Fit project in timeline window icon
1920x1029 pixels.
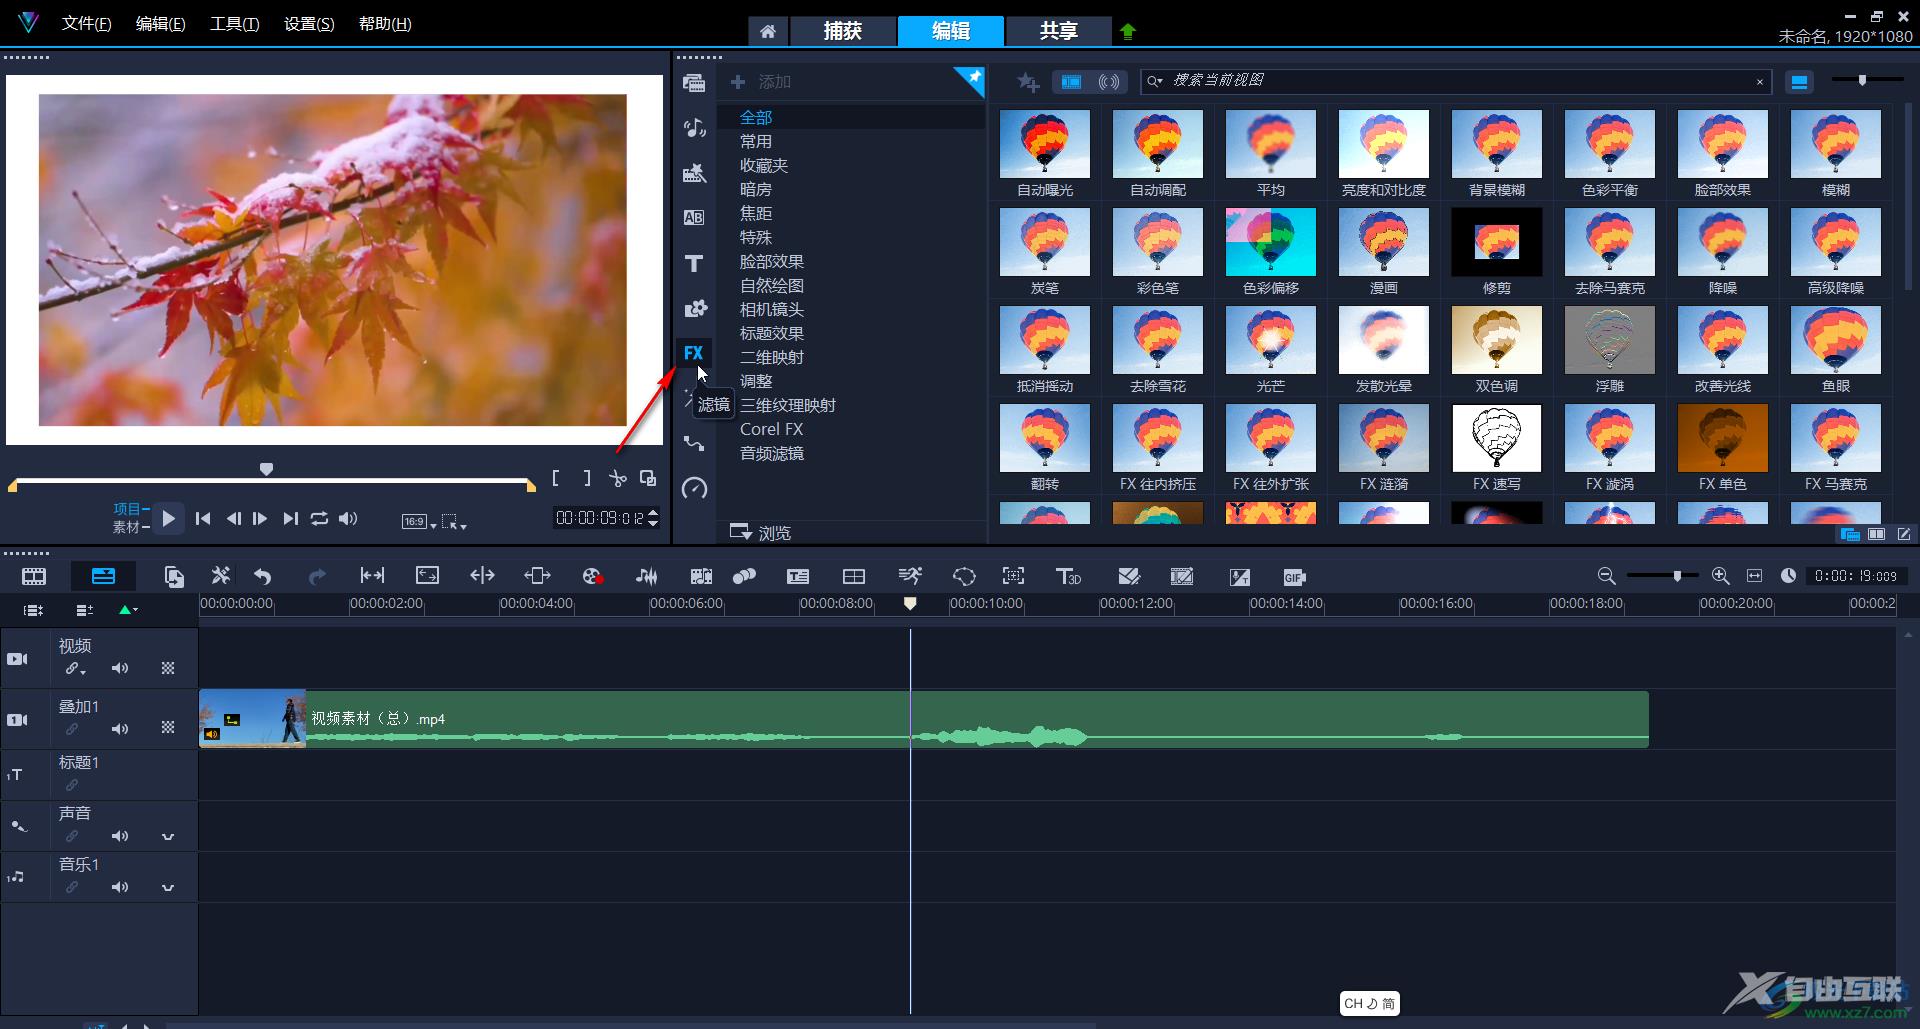click(x=1754, y=576)
